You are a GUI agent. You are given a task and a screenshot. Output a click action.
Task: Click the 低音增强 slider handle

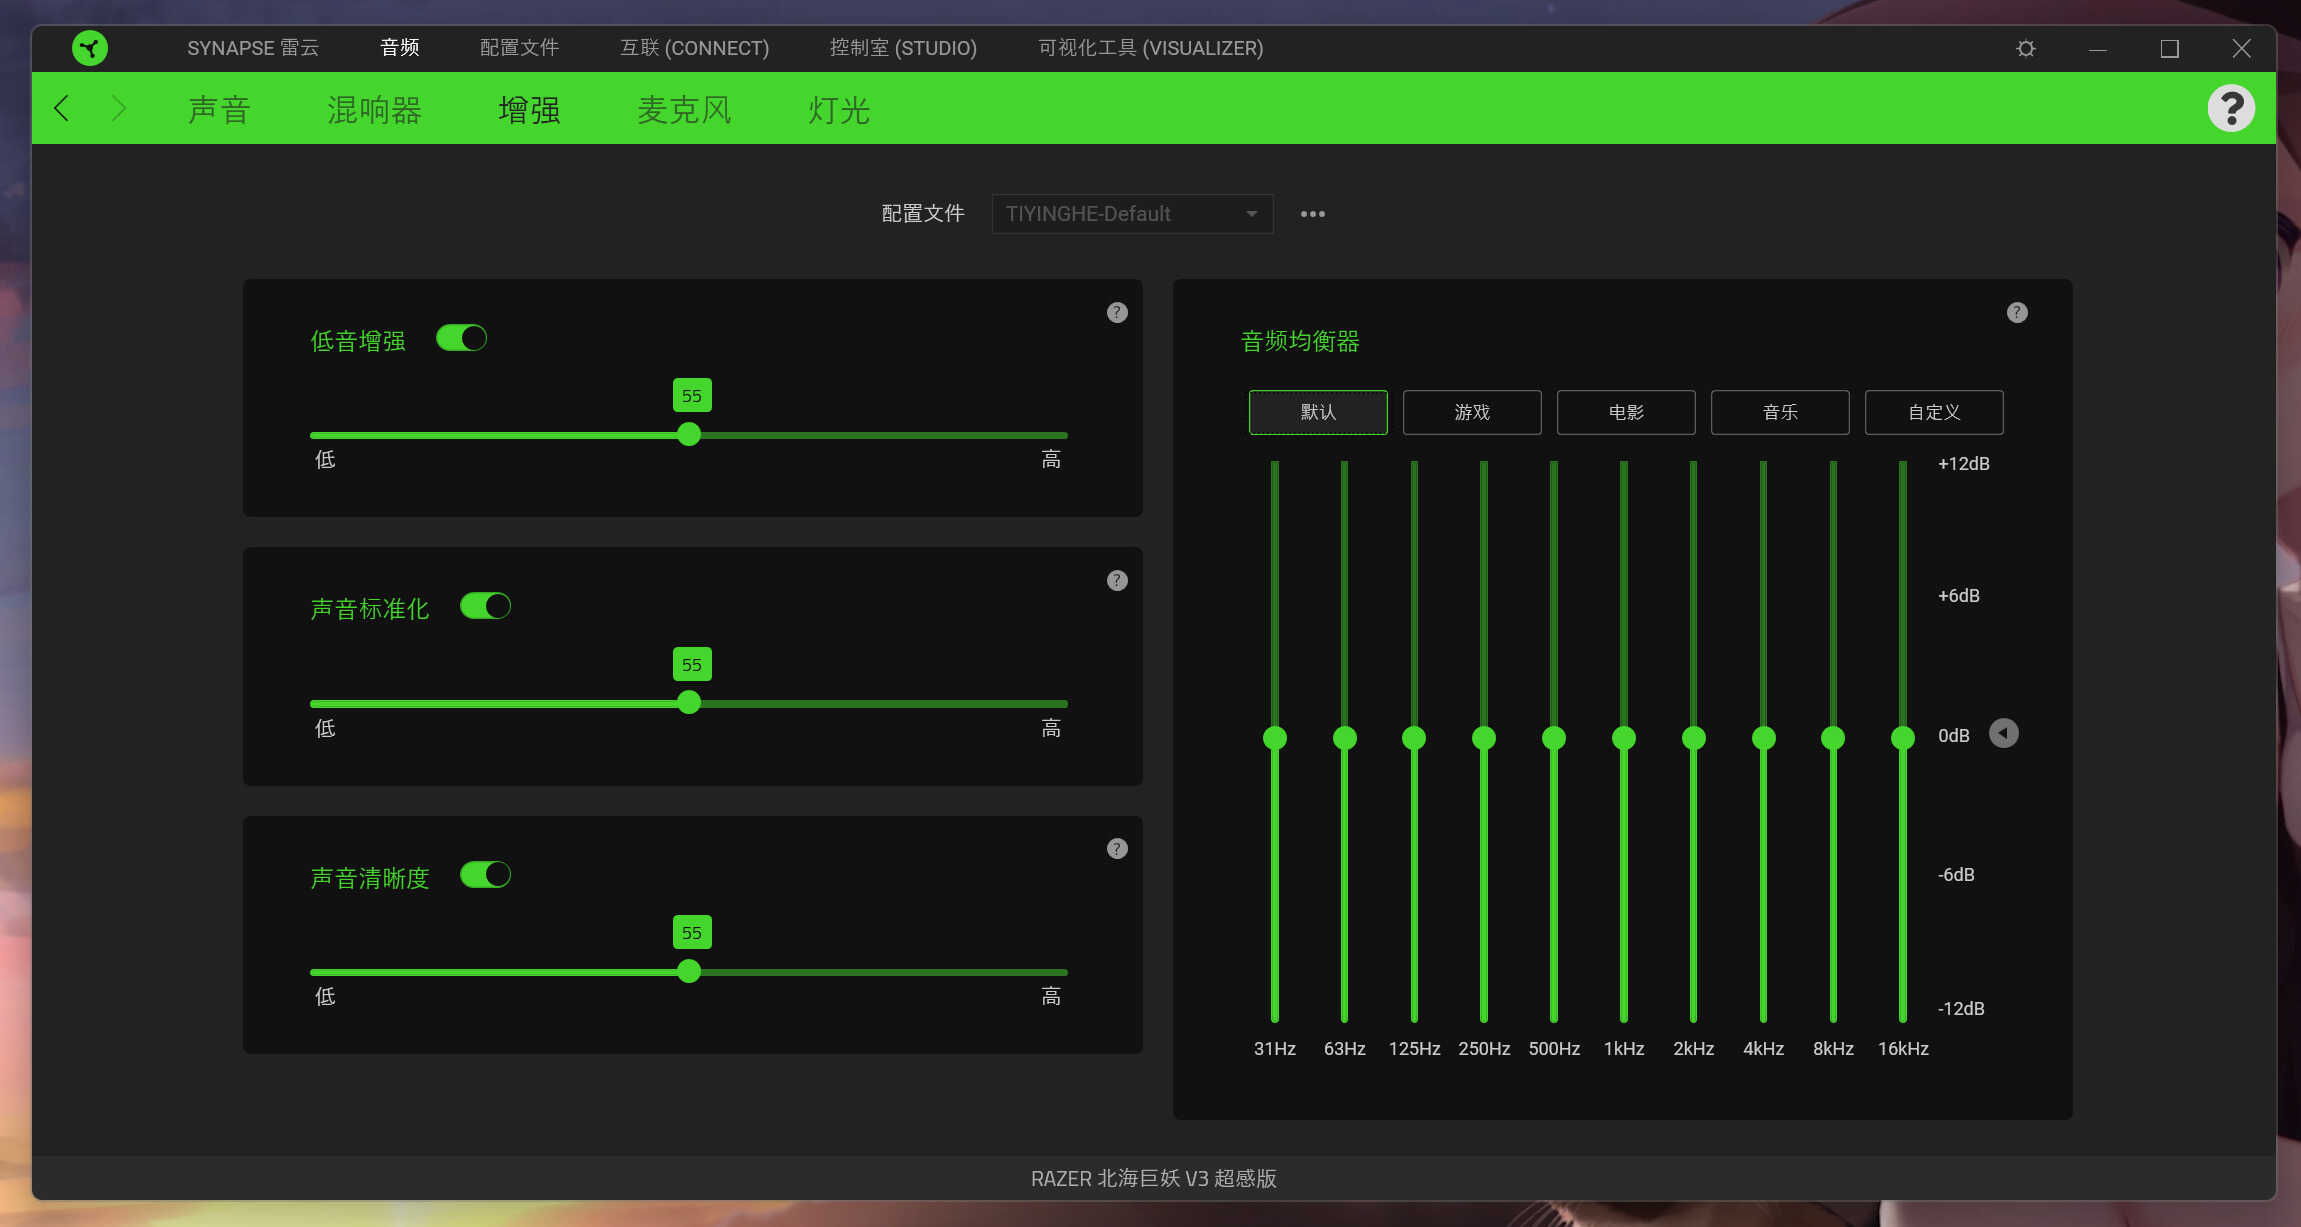[x=689, y=434]
